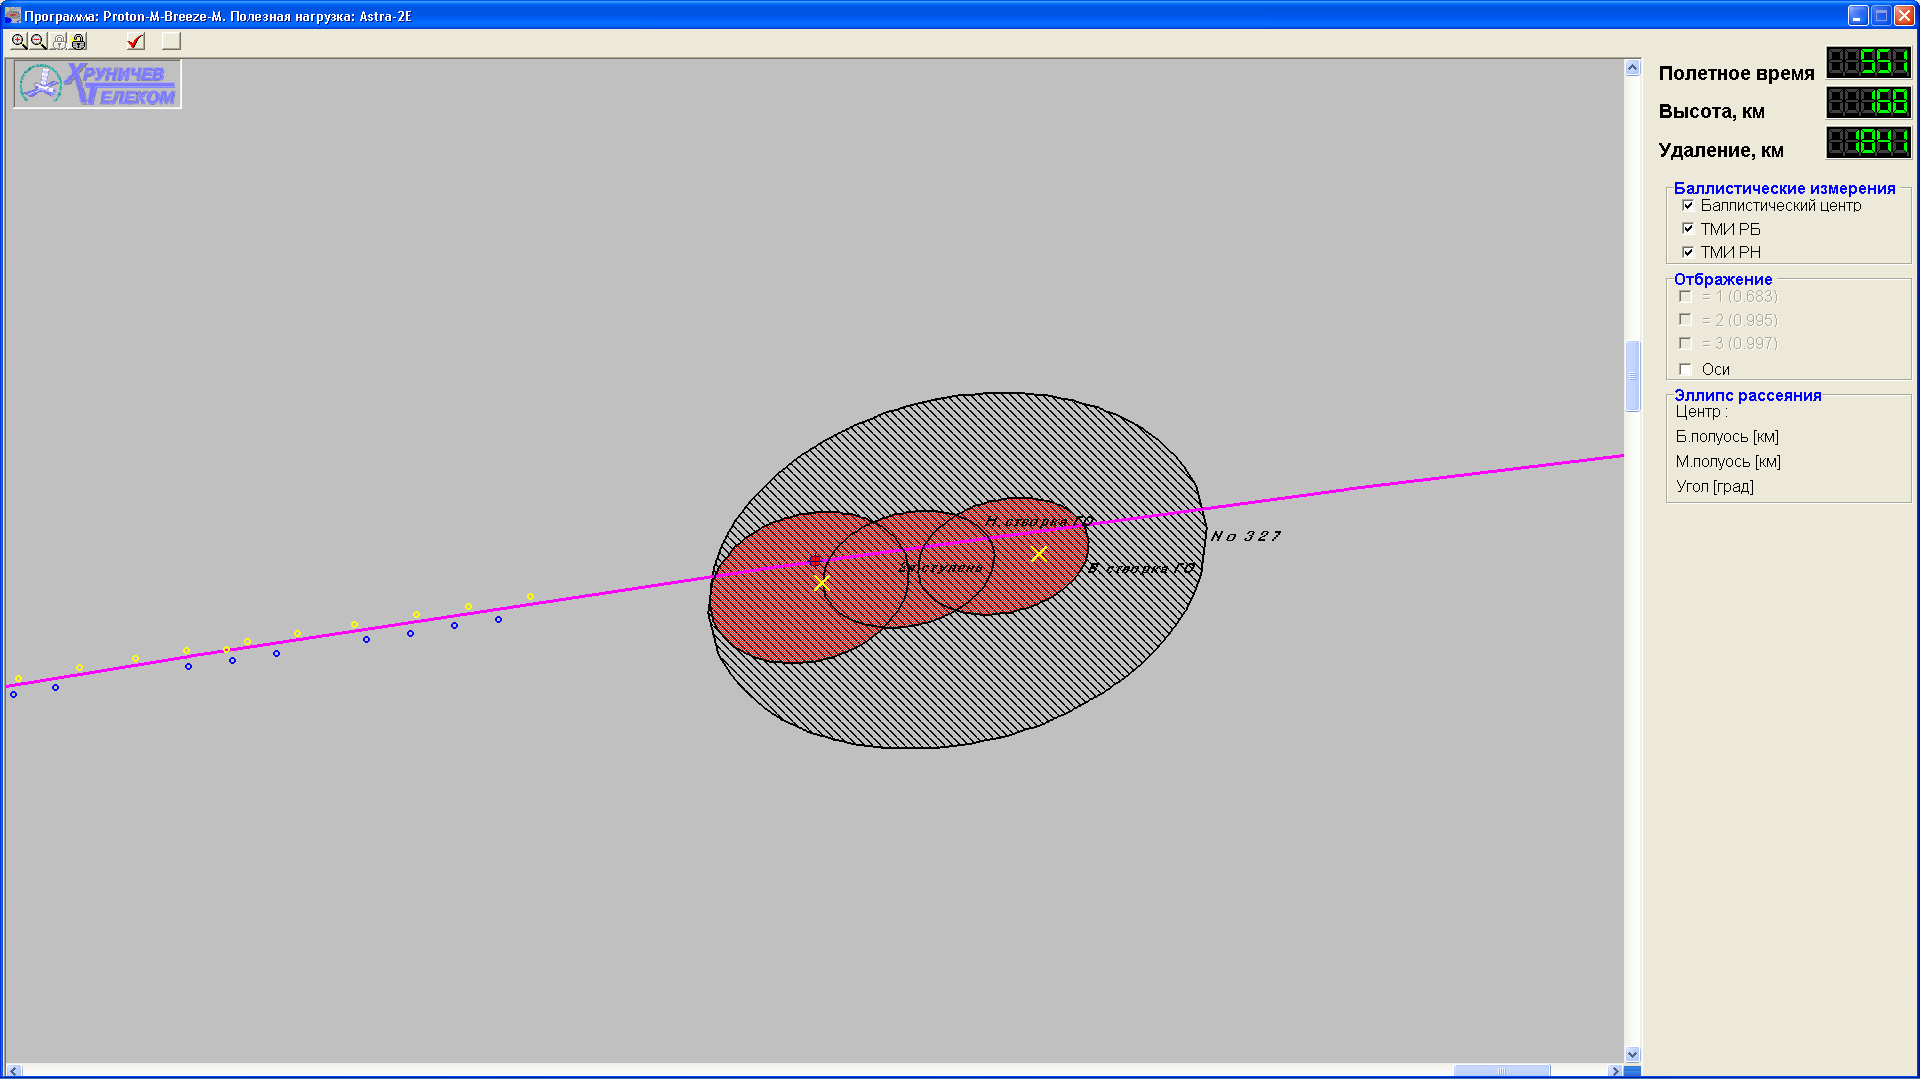Click the yellow cross marker inside right ellipse

coord(1039,554)
